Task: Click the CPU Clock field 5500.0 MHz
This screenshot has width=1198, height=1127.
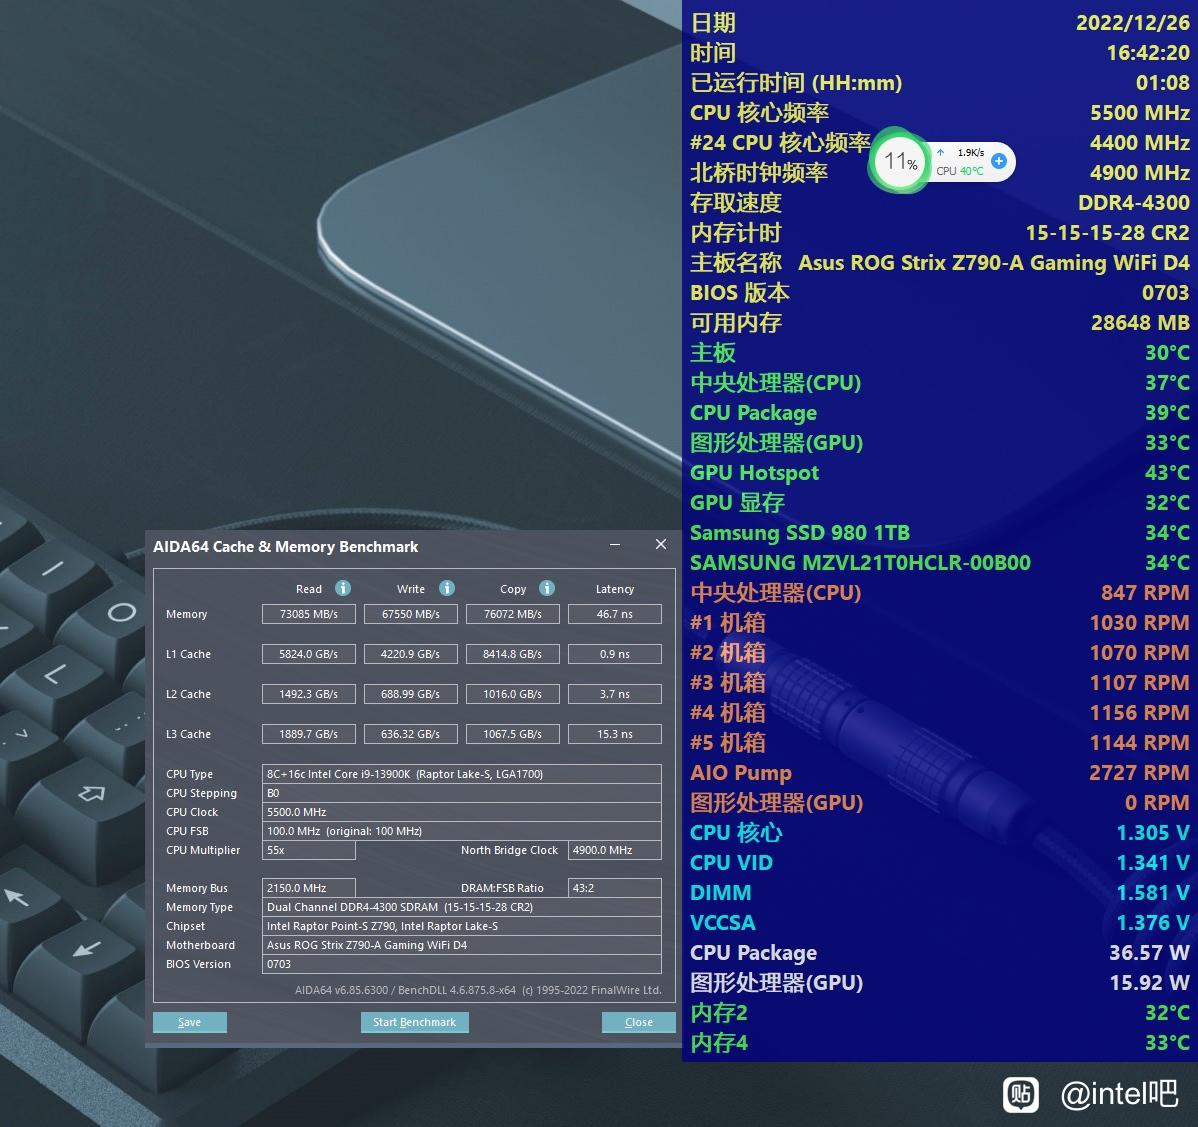Action: [461, 812]
